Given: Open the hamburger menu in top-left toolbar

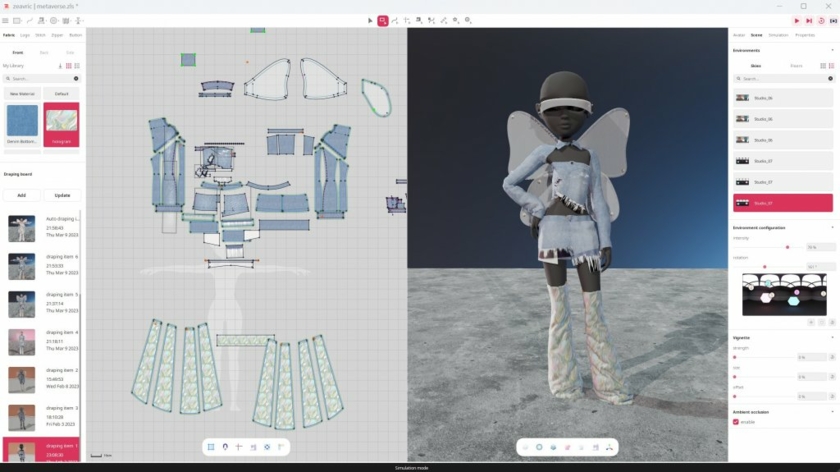Looking at the screenshot, I should point(6,20).
